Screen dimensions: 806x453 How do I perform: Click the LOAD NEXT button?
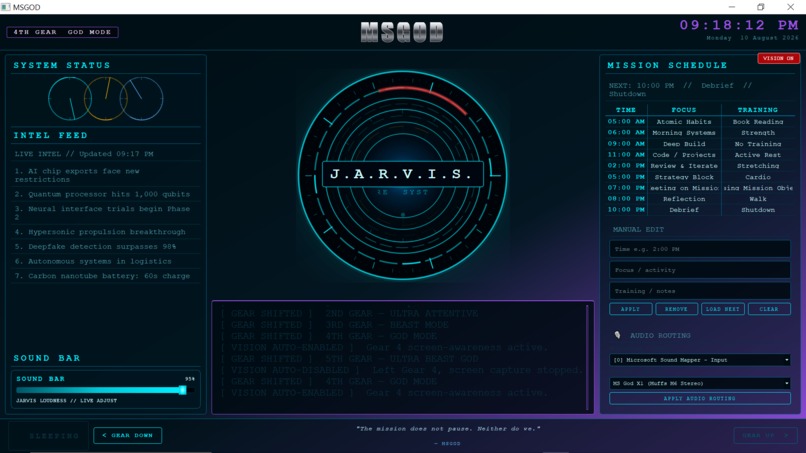(x=723, y=309)
